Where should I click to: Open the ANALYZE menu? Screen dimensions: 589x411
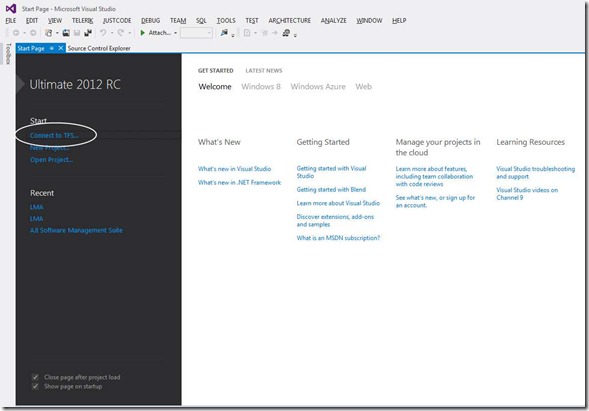(334, 21)
